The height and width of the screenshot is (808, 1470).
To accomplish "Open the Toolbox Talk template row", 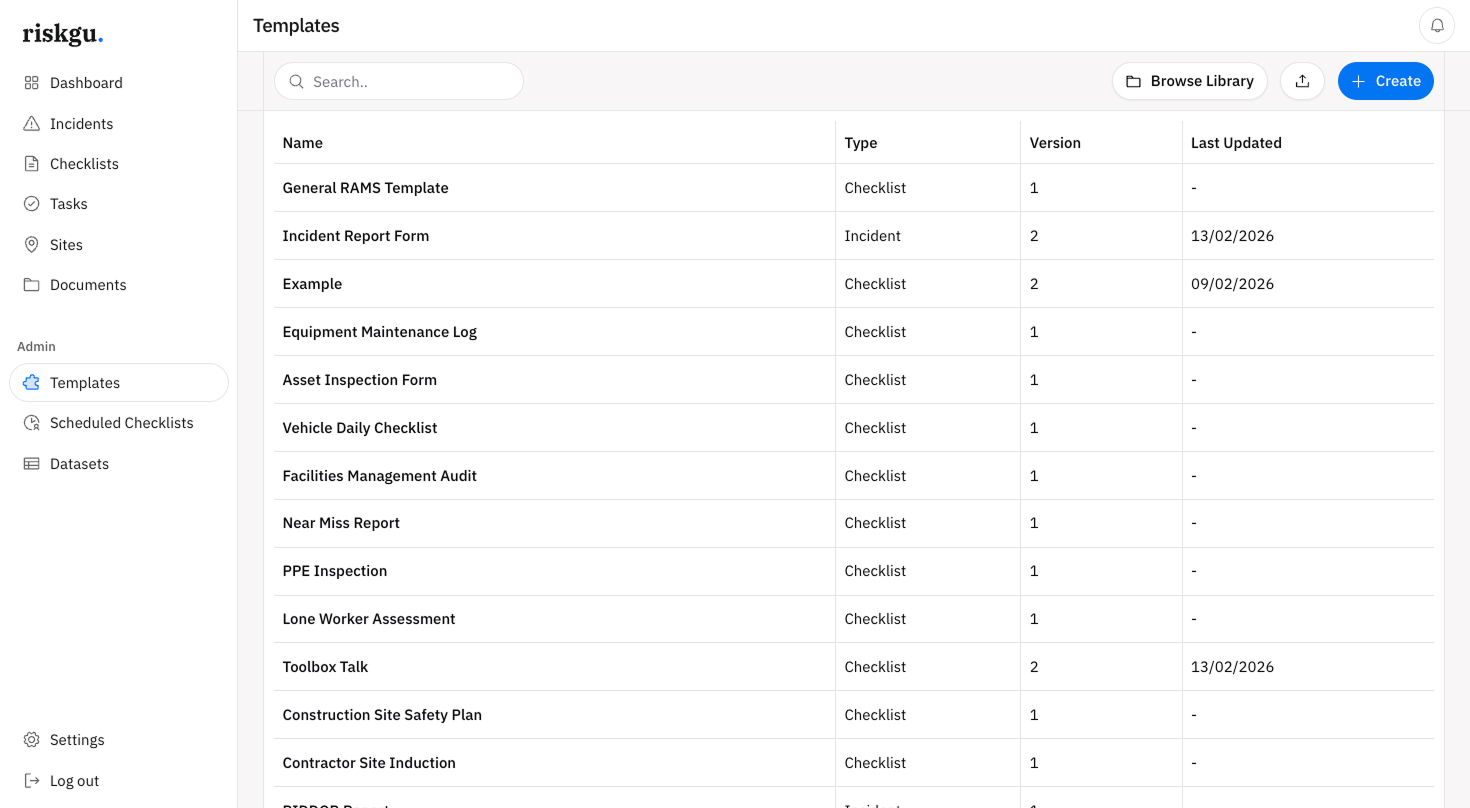I will 326,667.
